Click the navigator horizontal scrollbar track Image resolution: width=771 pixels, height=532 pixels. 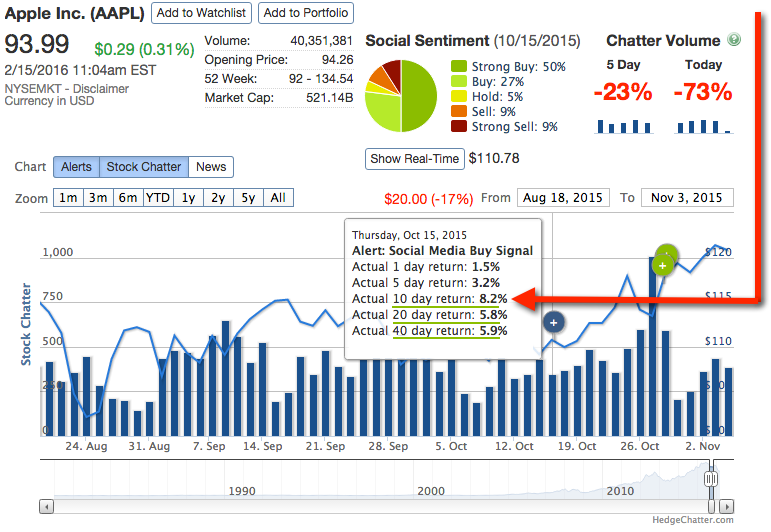382,506
